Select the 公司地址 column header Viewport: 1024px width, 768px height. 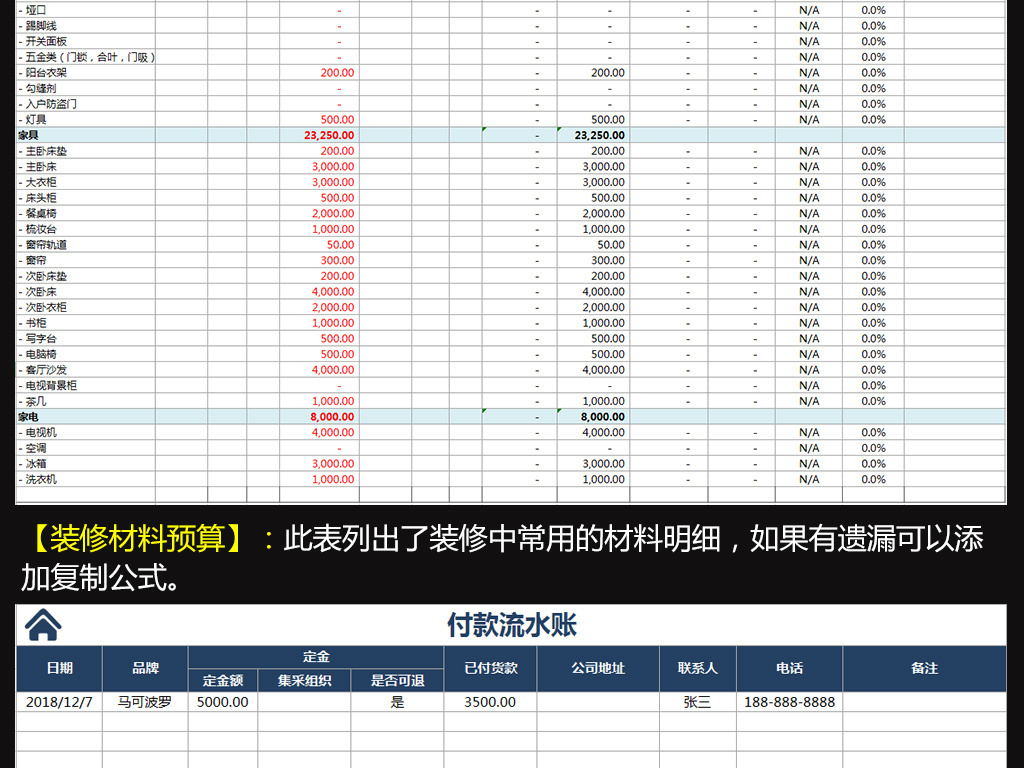click(x=598, y=668)
